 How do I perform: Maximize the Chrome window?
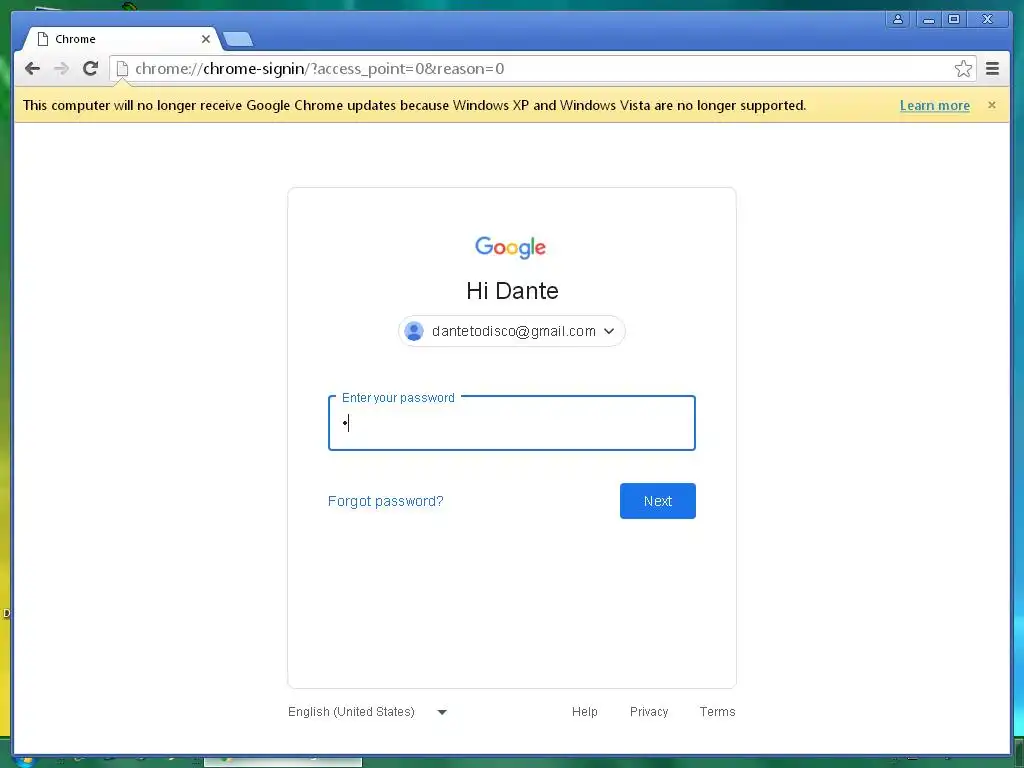[954, 19]
